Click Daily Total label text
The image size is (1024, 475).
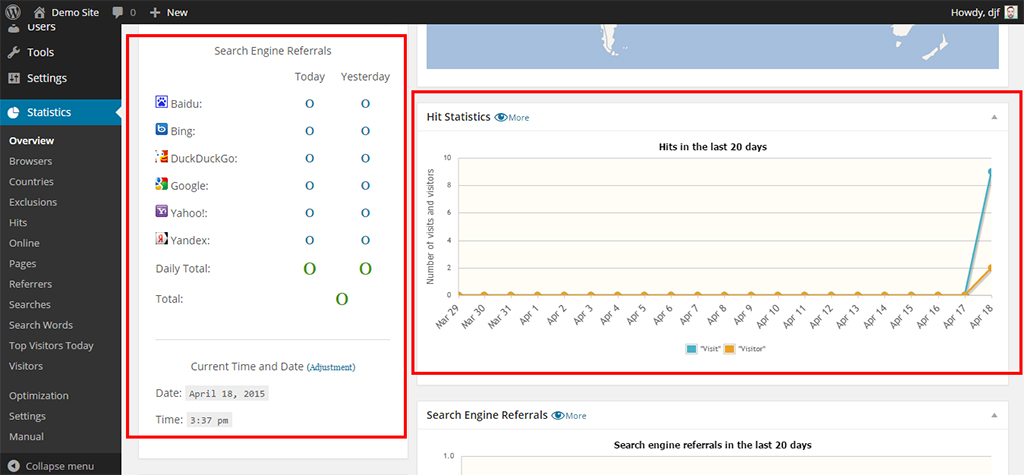click(x=183, y=268)
